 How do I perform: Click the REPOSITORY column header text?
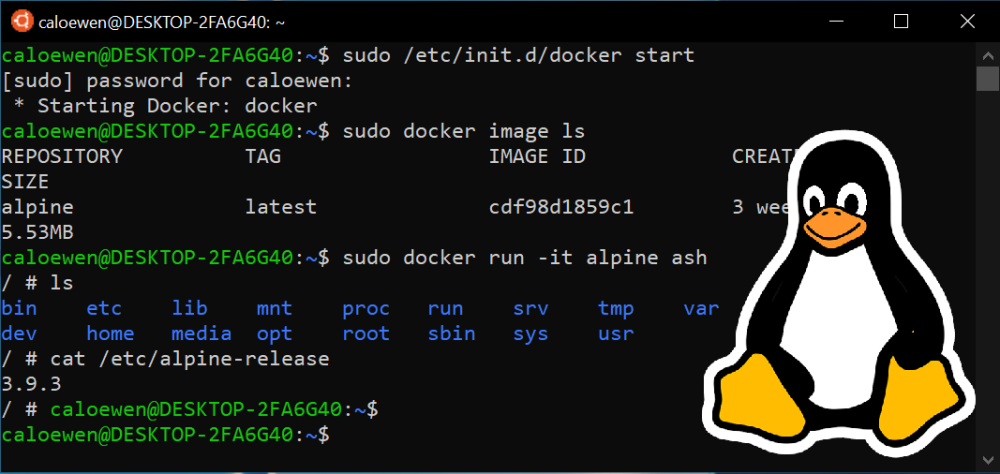pyautogui.click(x=62, y=156)
